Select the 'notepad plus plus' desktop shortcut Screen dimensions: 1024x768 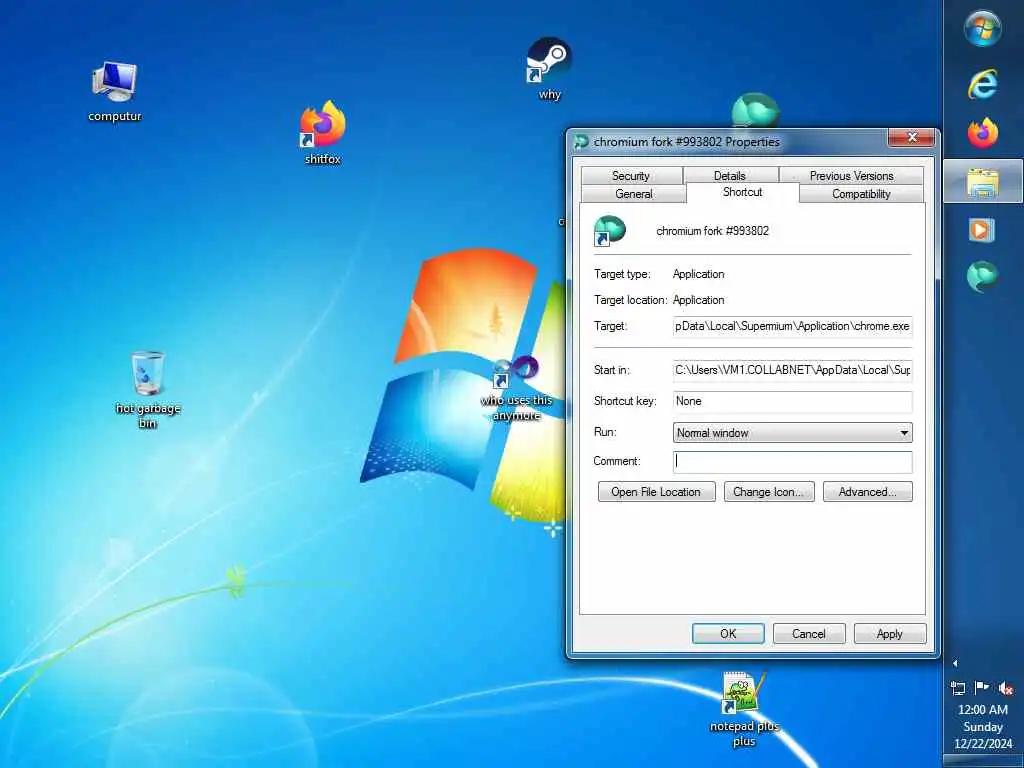click(744, 709)
